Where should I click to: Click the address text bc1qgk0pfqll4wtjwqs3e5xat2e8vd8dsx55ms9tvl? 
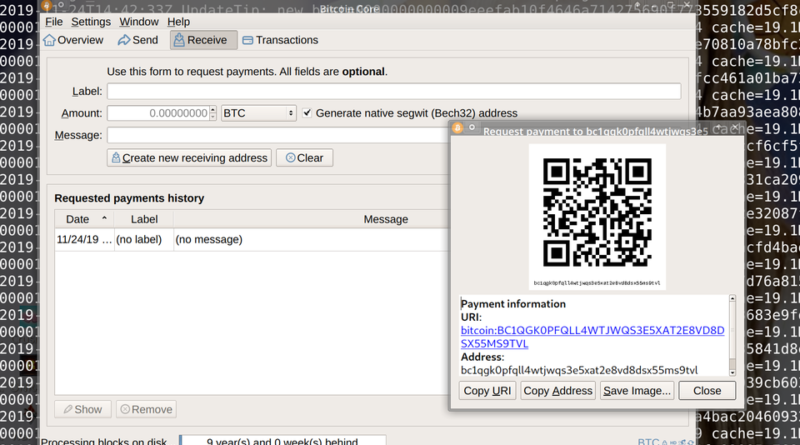click(x=579, y=370)
